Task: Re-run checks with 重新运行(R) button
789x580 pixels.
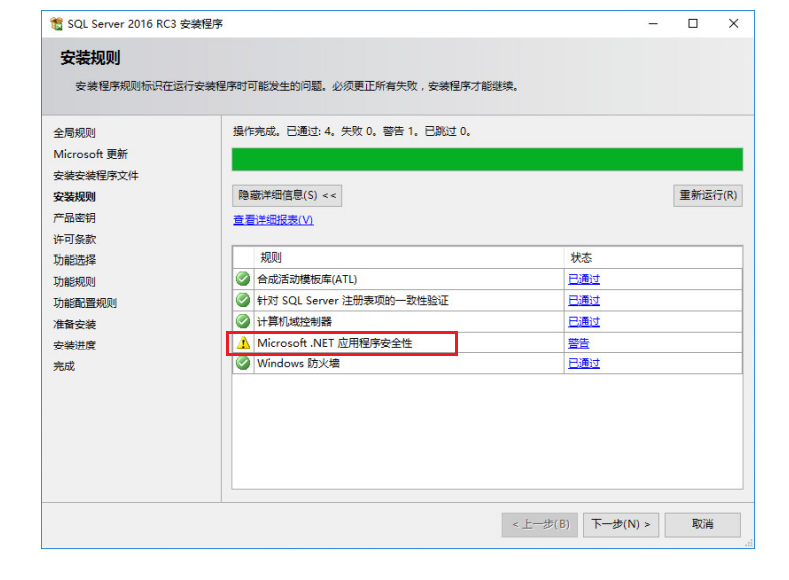Action: click(708, 195)
